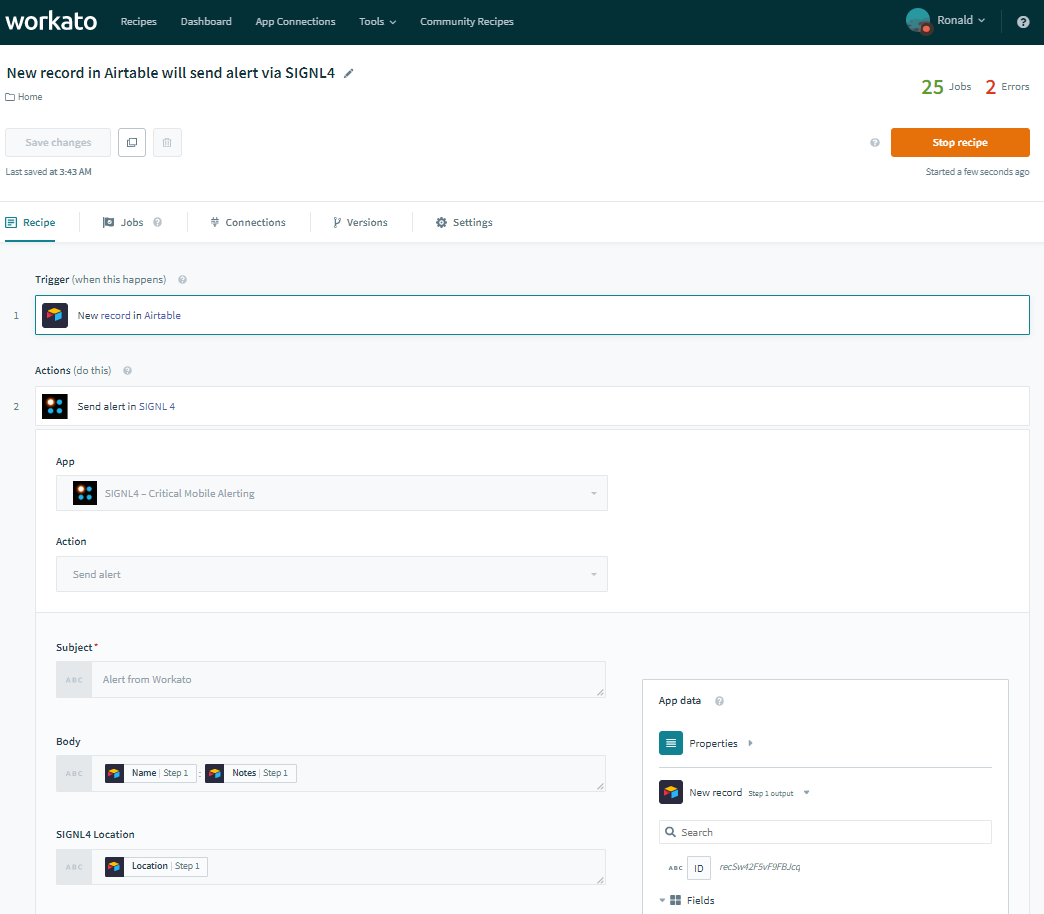Open the App selection dropdown
Screen dimensions: 1044x914
[332, 493]
